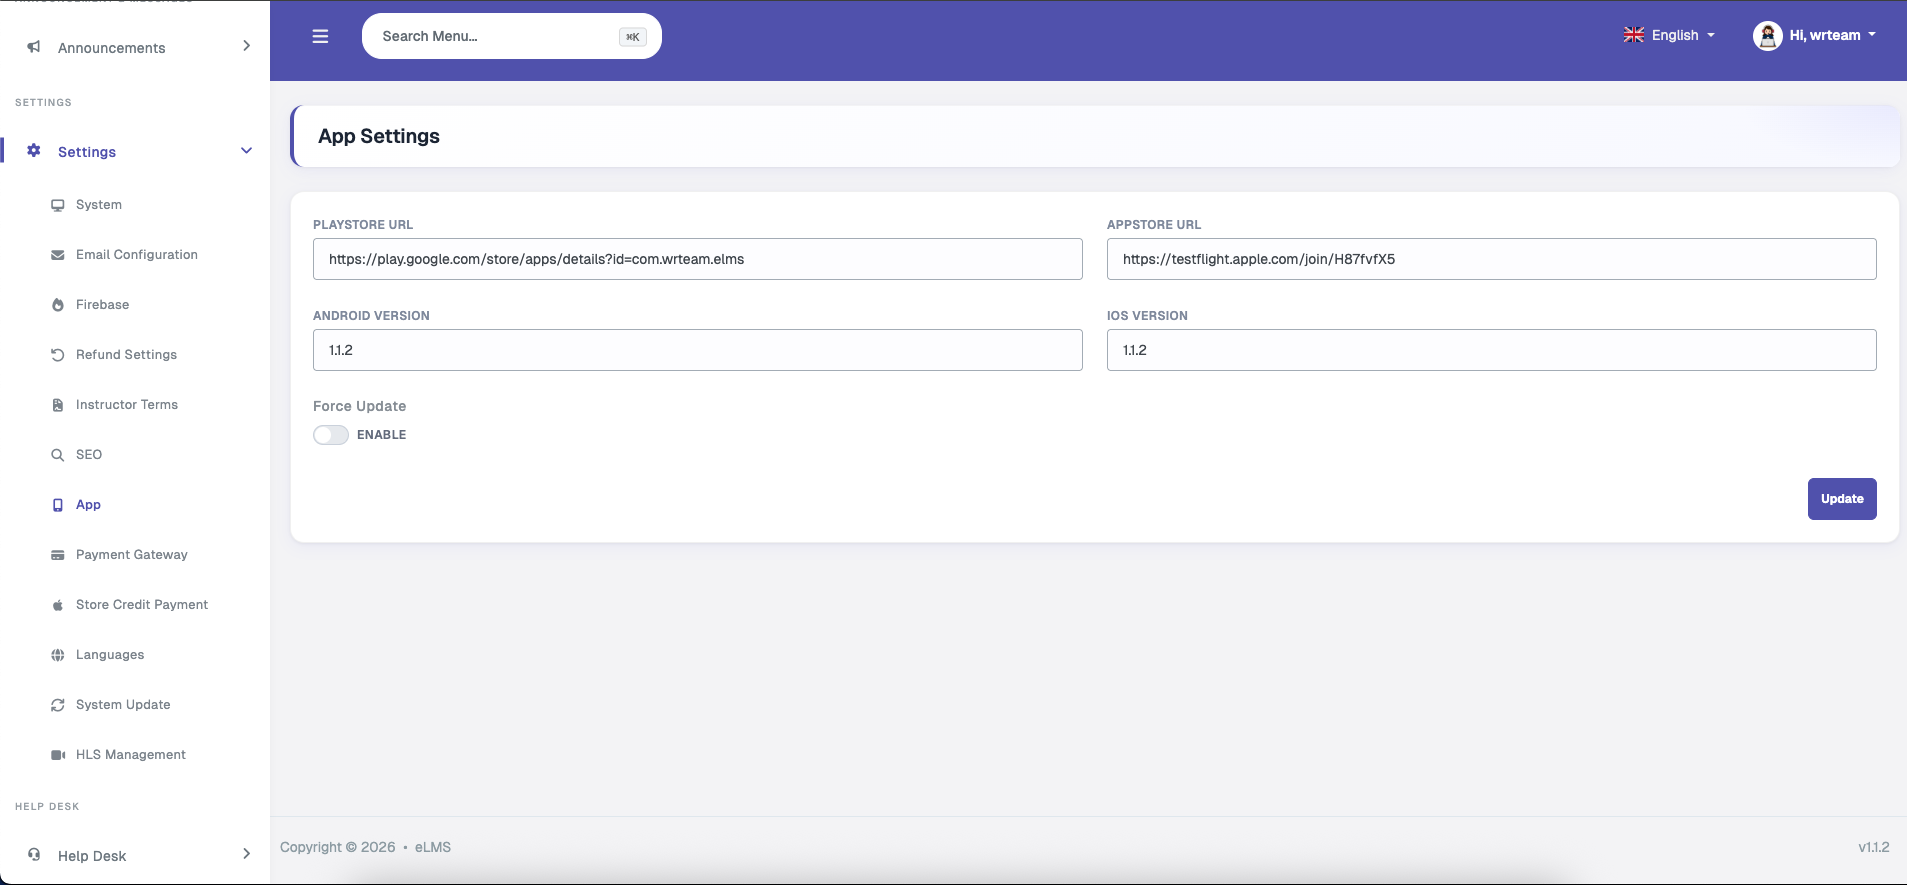This screenshot has width=1907, height=885.
Task: Click the Update button
Action: [1842, 499]
